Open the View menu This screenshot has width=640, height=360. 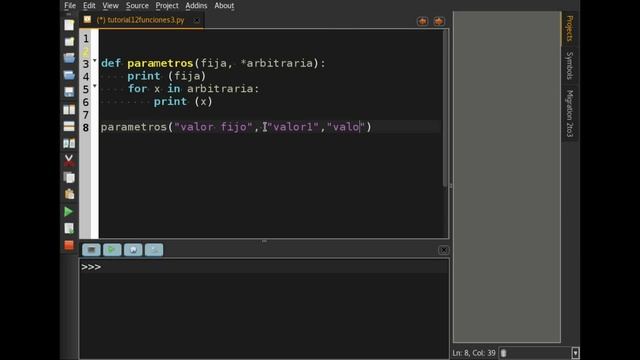pyautogui.click(x=110, y=6)
